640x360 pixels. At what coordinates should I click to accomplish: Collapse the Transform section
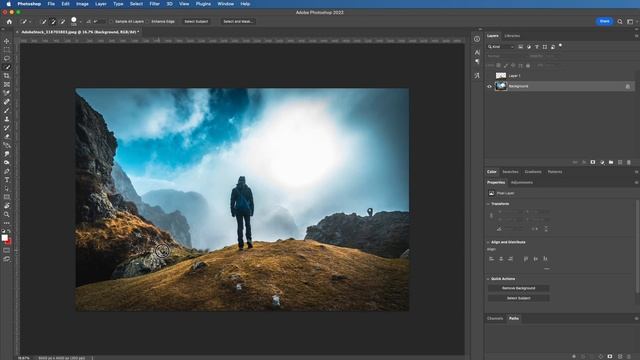pos(488,204)
